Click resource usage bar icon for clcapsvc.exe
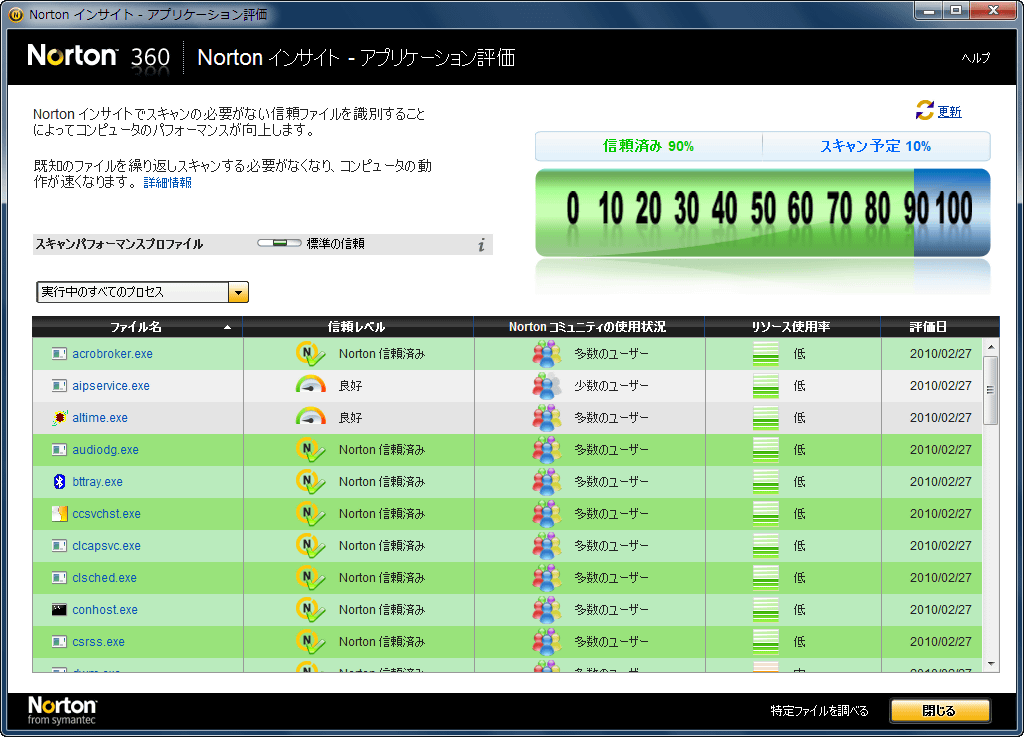Image resolution: width=1024 pixels, height=737 pixels. tap(765, 546)
